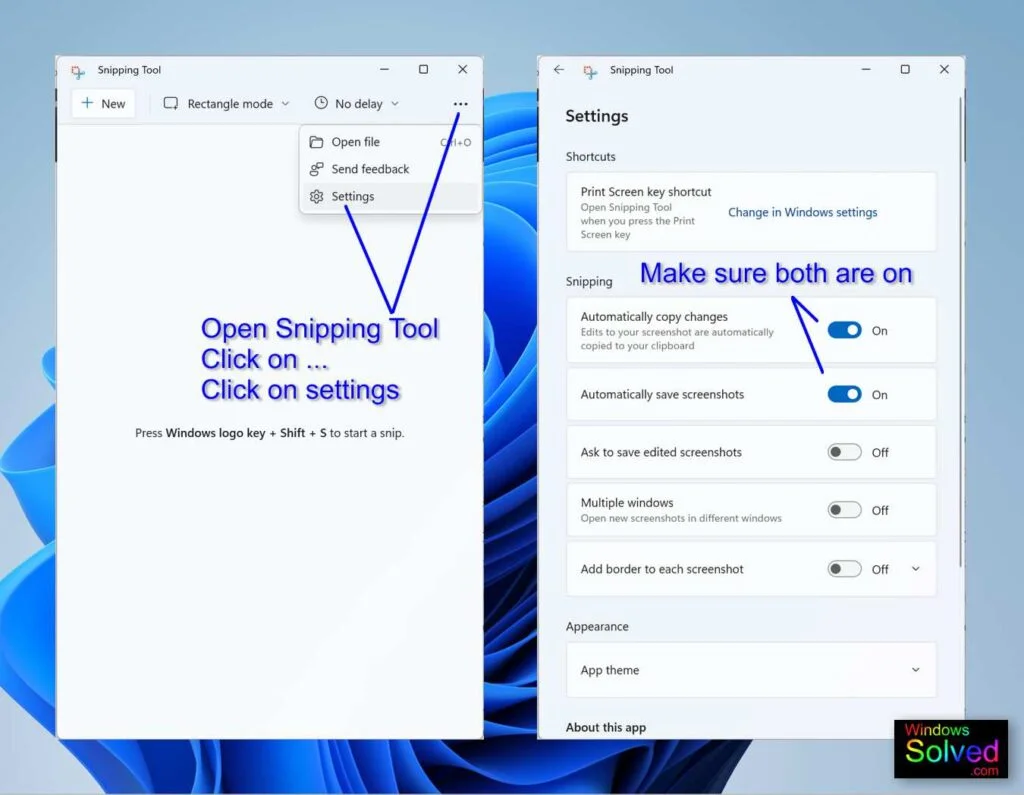
Task: Toggle Automatically save screenshots switch
Action: 844,394
